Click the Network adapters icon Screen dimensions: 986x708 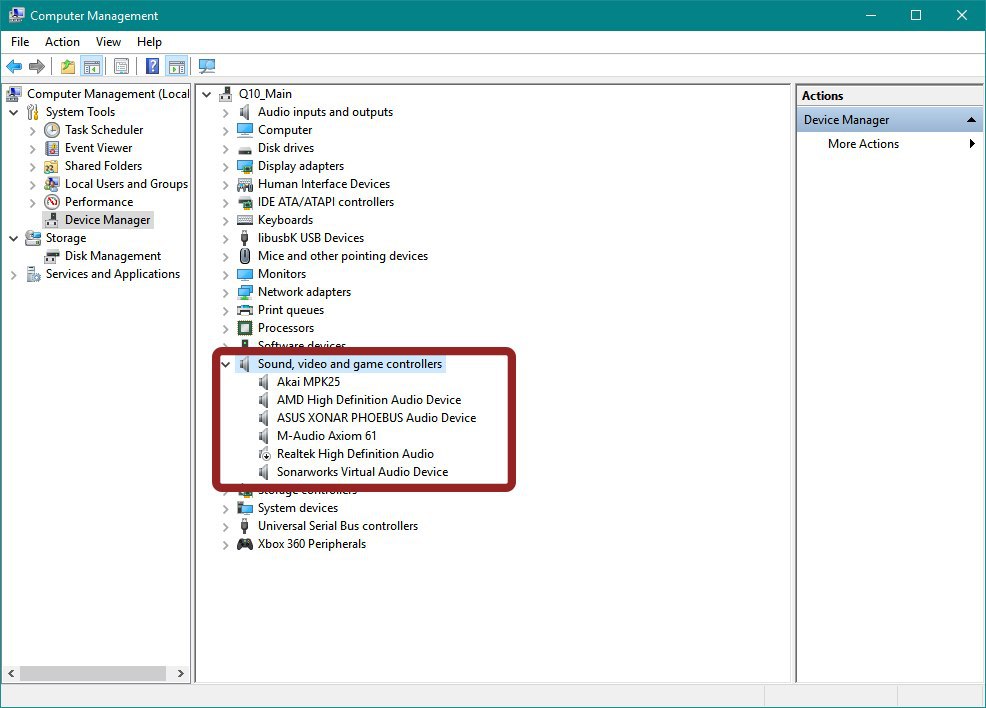(x=245, y=292)
